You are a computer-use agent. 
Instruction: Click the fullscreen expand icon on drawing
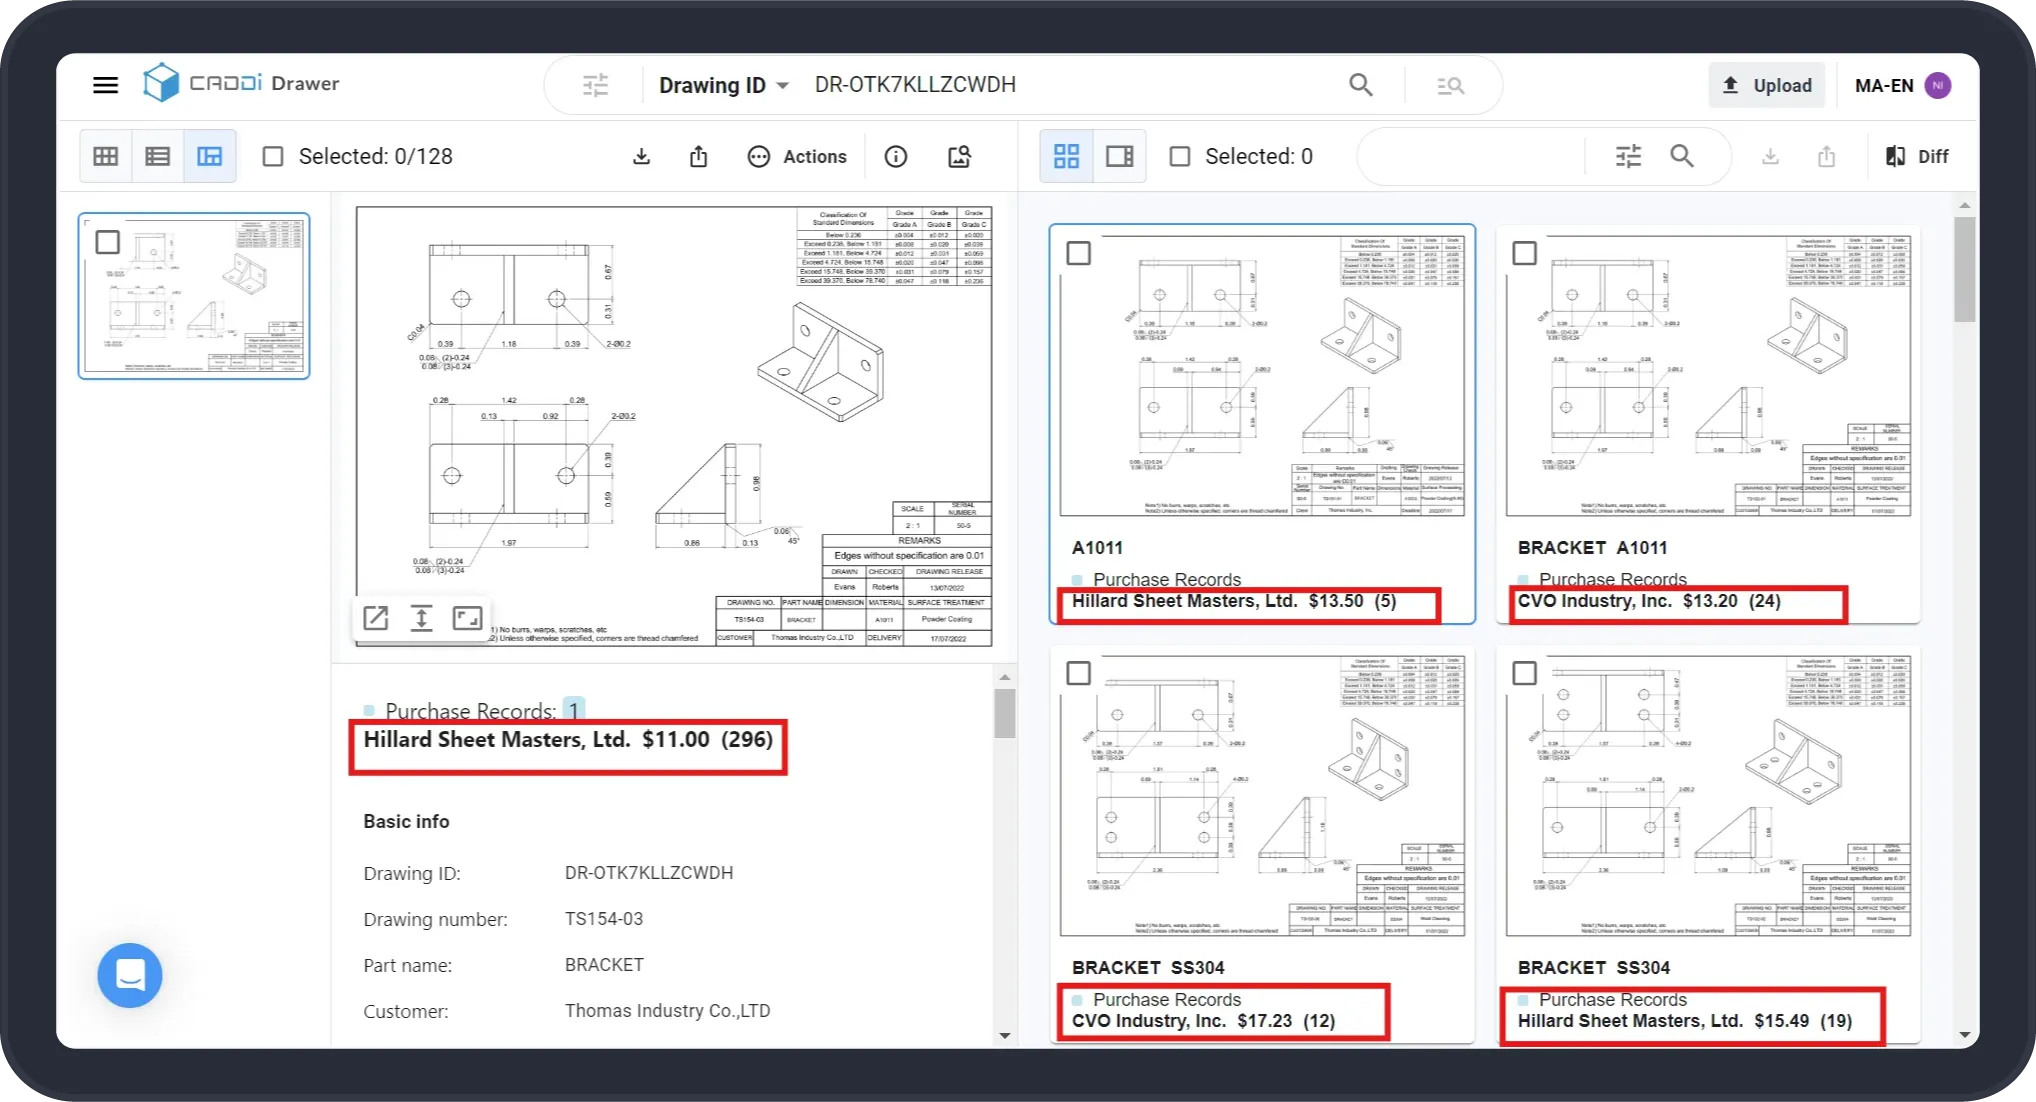(x=467, y=618)
